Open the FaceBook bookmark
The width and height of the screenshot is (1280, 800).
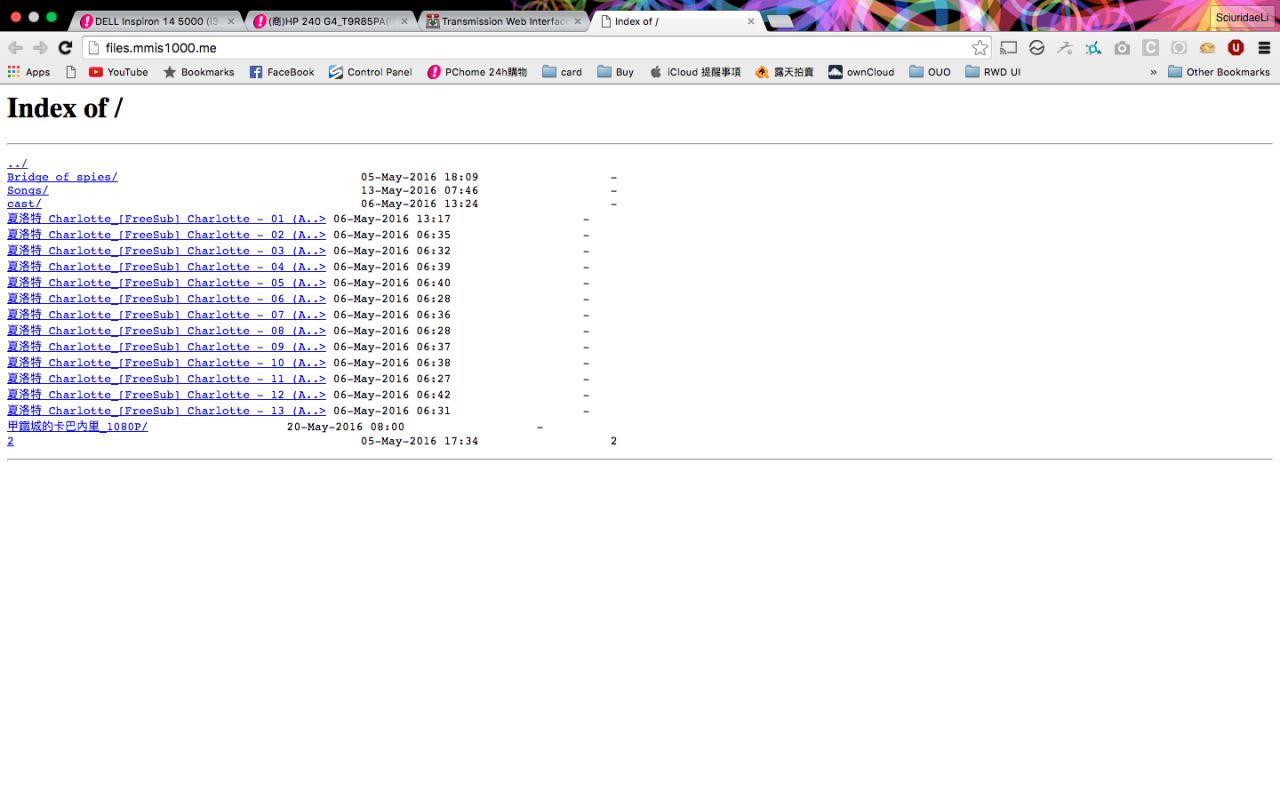click(281, 72)
